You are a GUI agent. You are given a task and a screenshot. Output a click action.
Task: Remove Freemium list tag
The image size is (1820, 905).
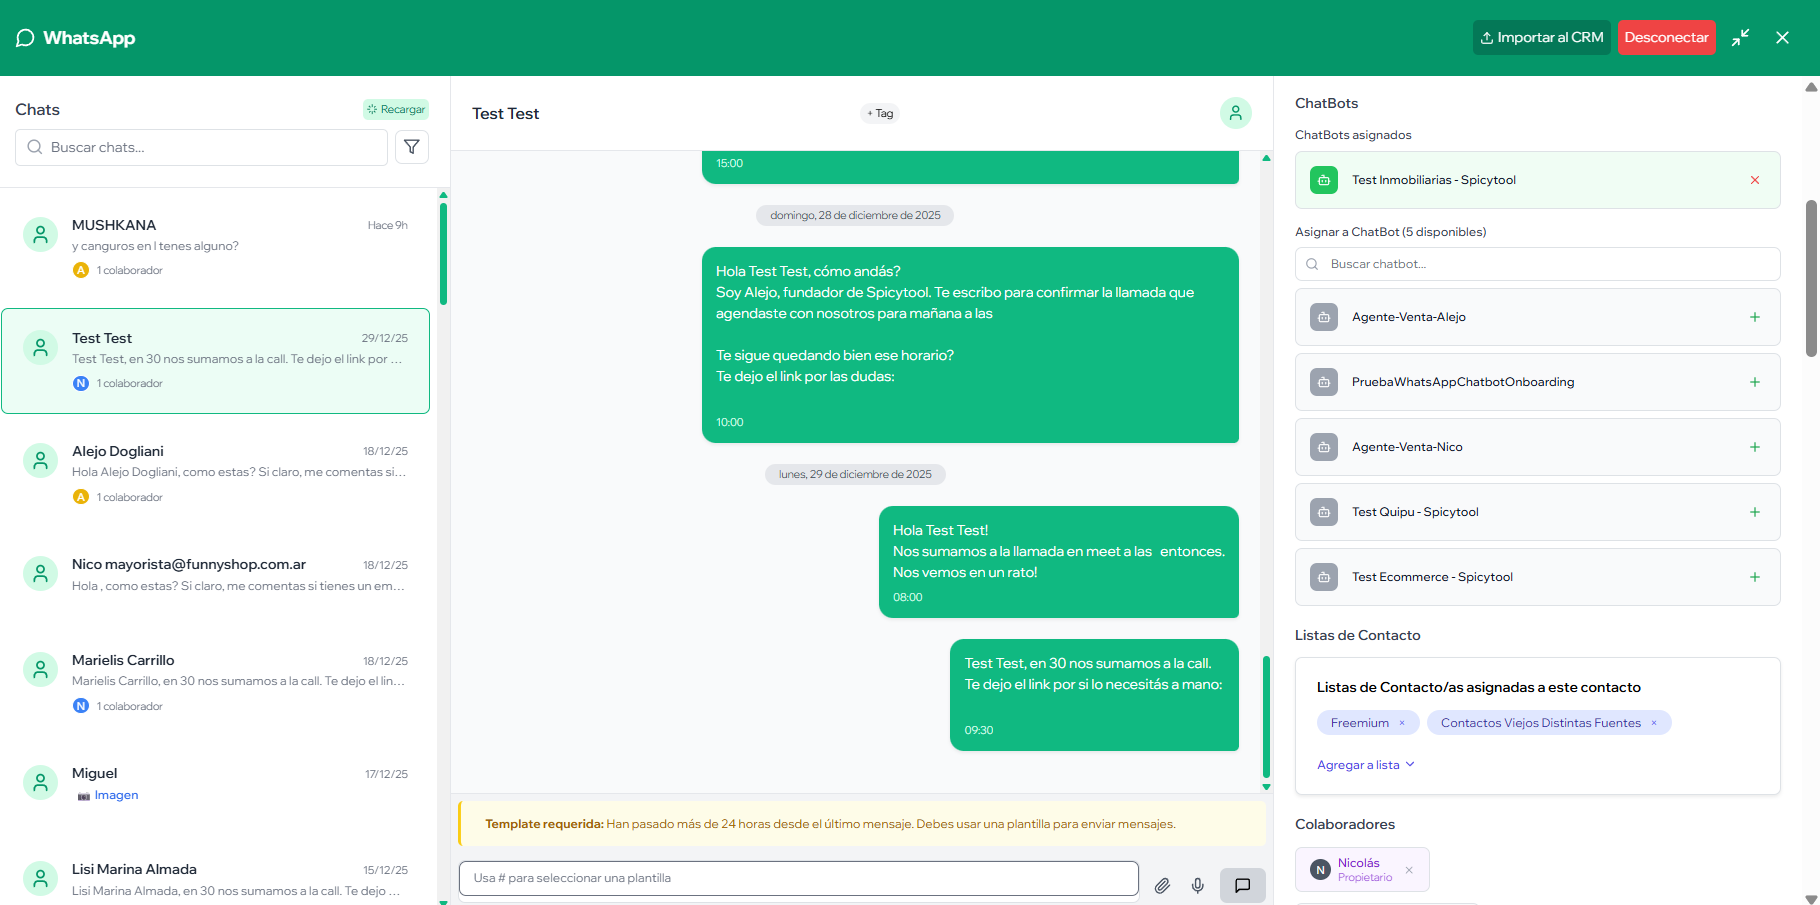[x=1402, y=723]
